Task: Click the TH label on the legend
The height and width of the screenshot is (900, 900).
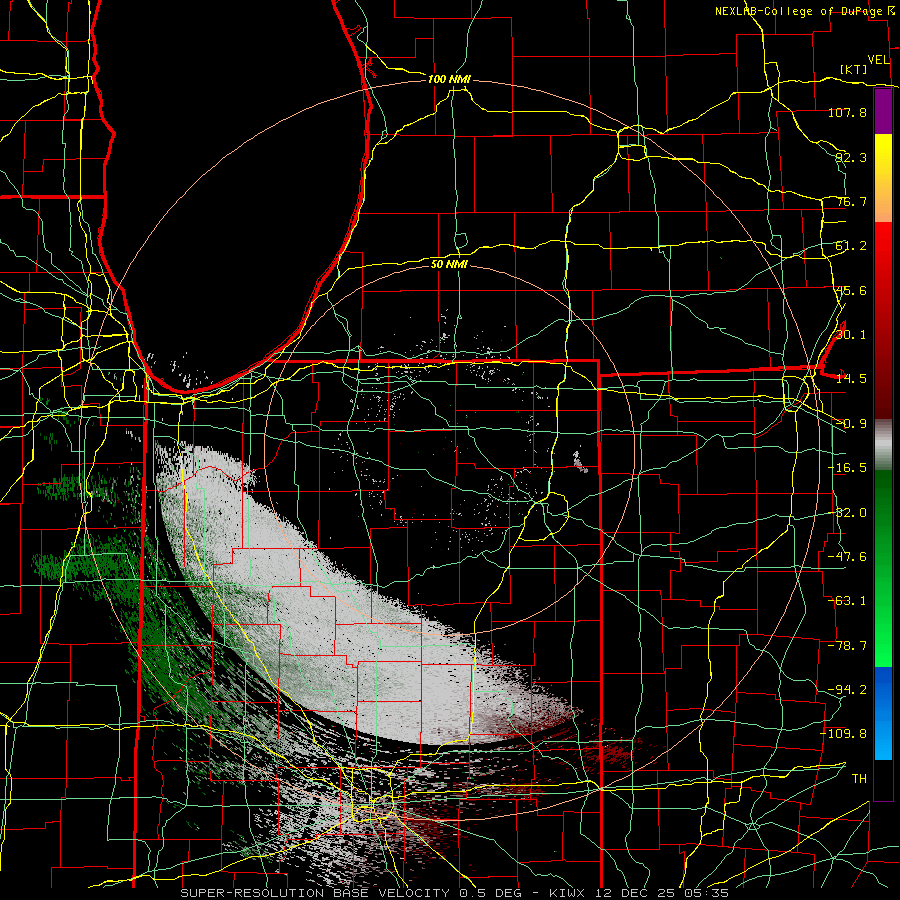Action: [859, 779]
